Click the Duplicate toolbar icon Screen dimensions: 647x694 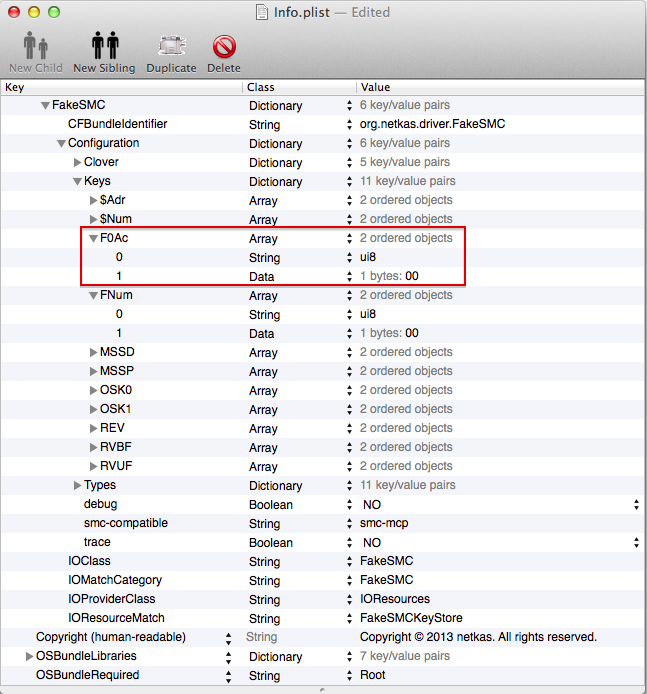171,47
